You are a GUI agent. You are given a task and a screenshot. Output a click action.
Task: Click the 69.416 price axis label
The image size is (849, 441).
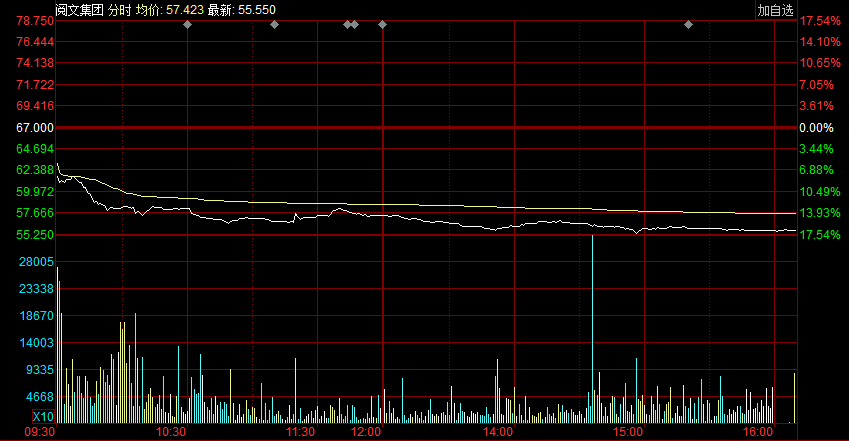(x=35, y=106)
